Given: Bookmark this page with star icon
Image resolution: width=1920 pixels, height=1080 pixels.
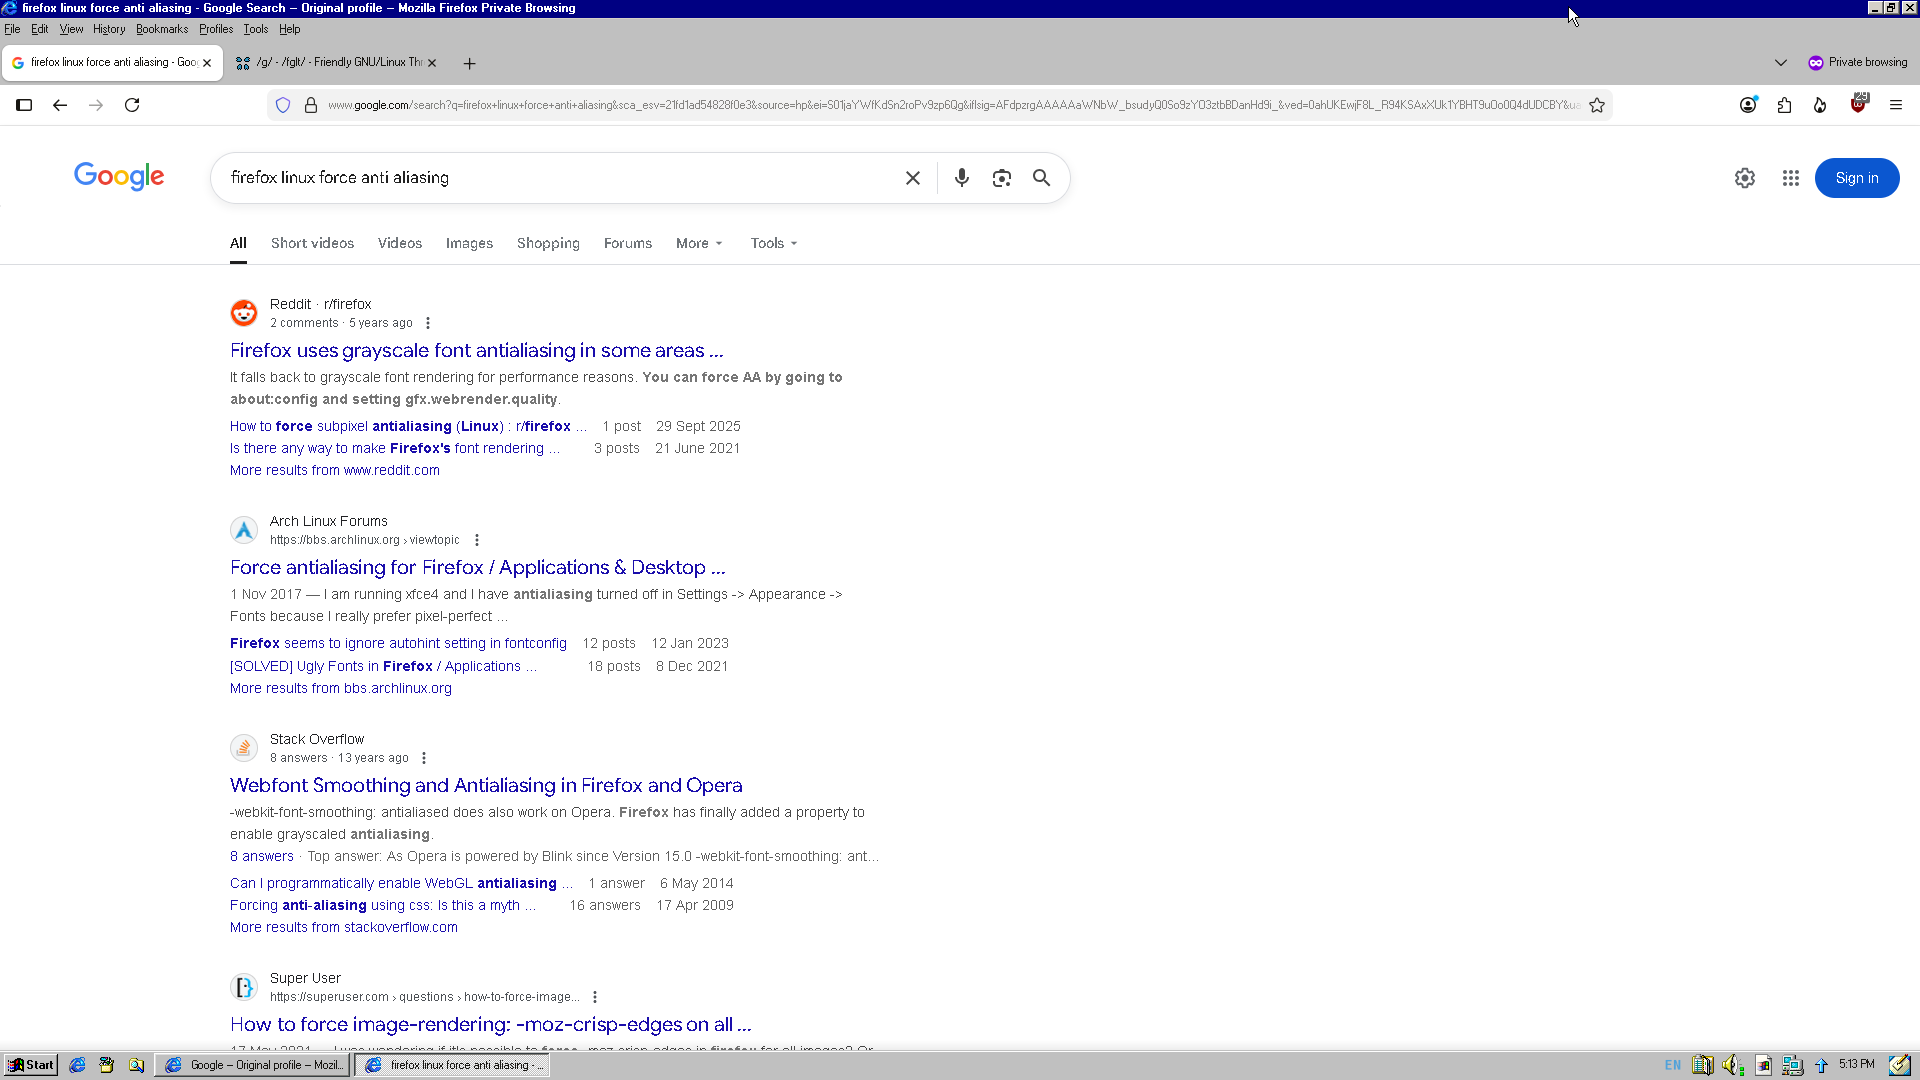Looking at the screenshot, I should (1597, 105).
